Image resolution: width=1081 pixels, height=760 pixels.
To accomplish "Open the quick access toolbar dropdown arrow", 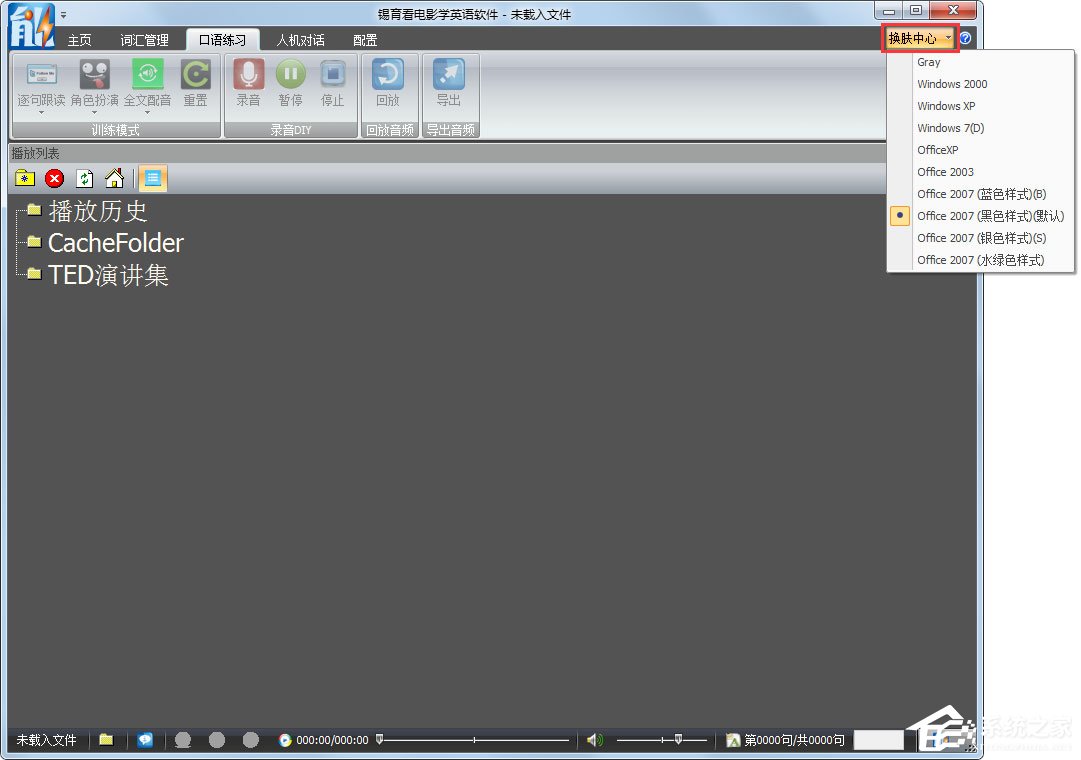I will [63, 14].
